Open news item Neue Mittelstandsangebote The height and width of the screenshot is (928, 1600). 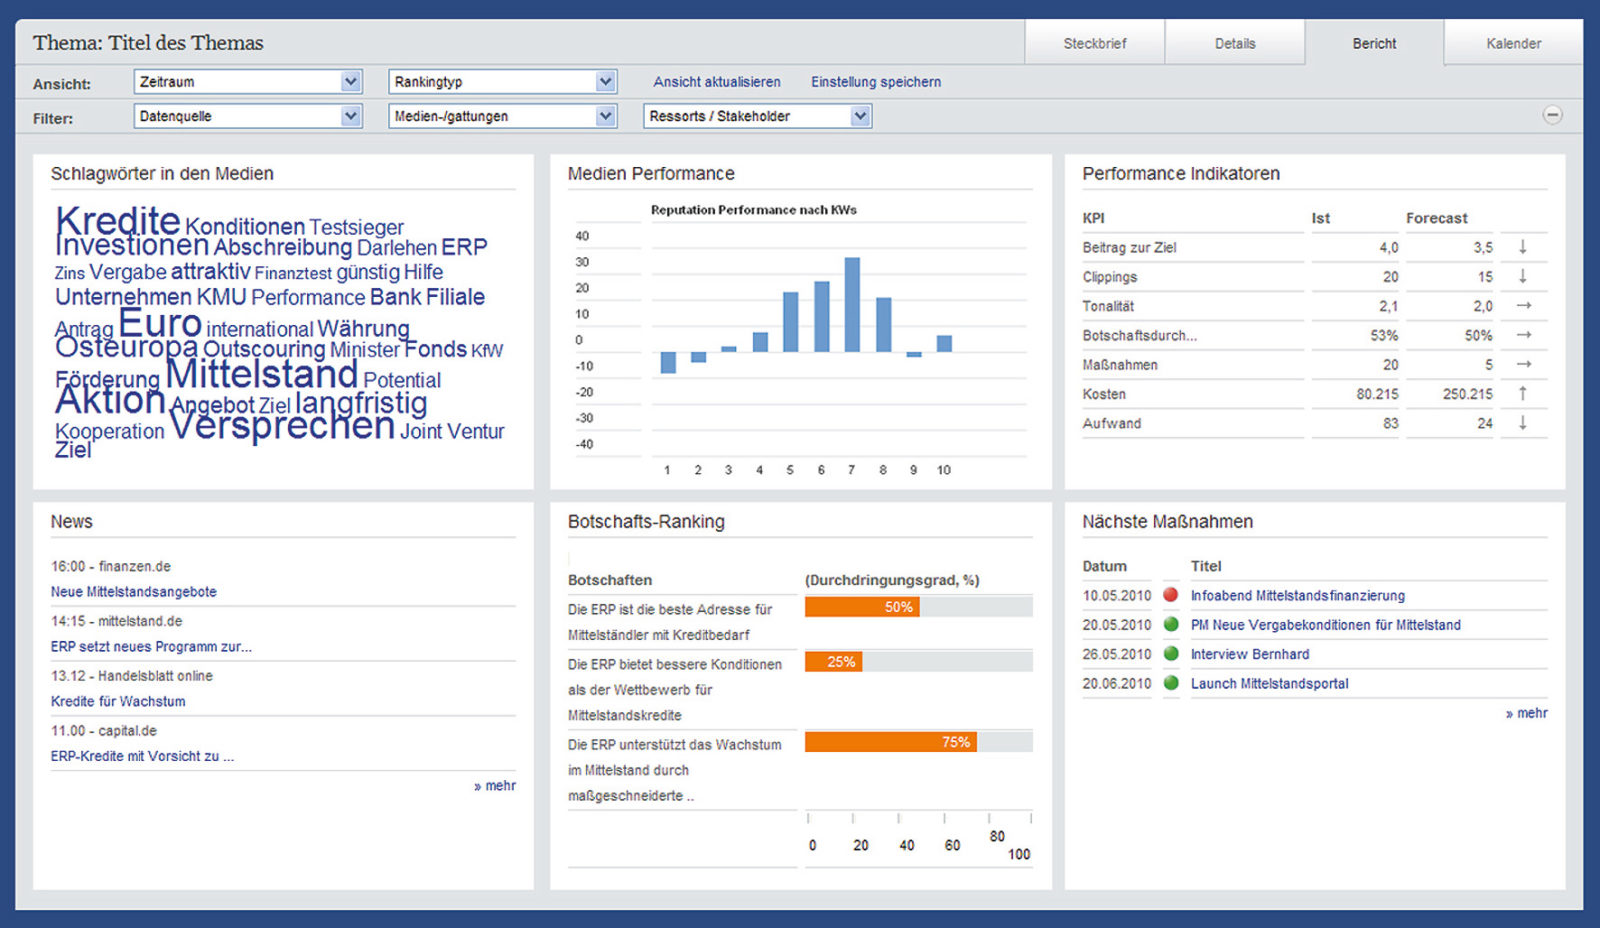[134, 592]
